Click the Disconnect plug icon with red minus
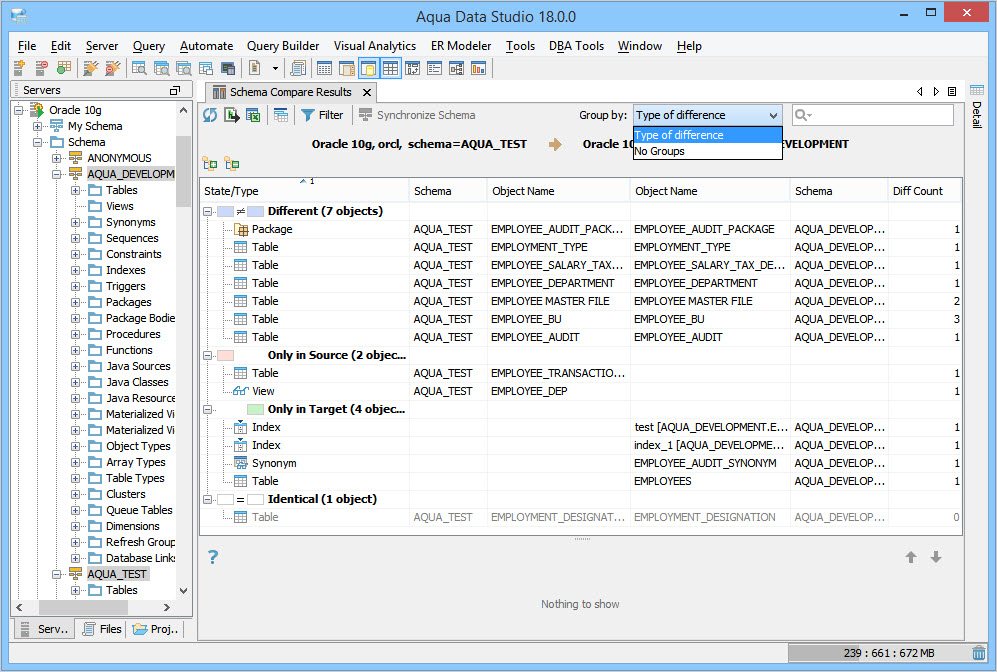The image size is (997, 672). click(x=113, y=67)
